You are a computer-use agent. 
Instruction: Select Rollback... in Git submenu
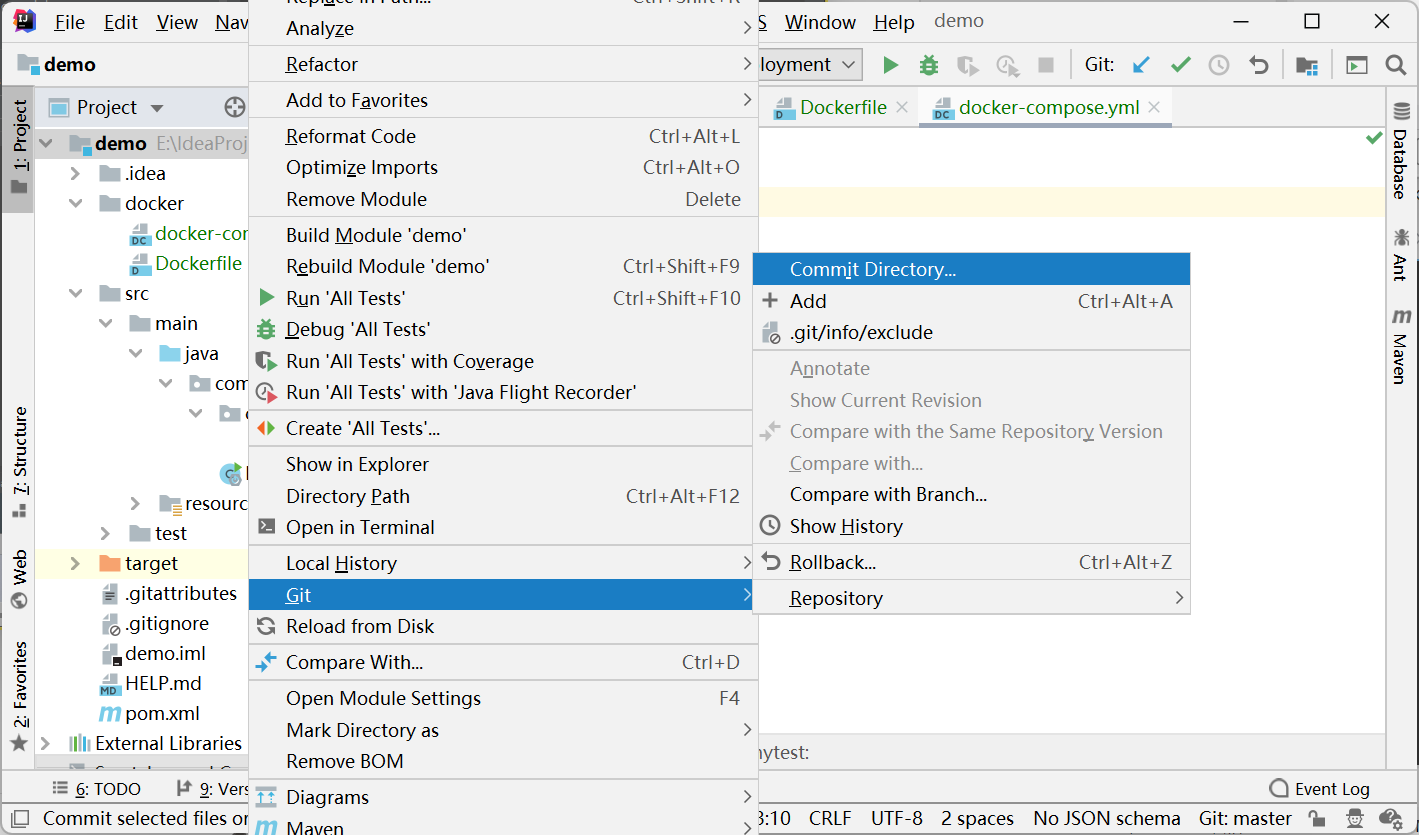[x=971, y=562]
